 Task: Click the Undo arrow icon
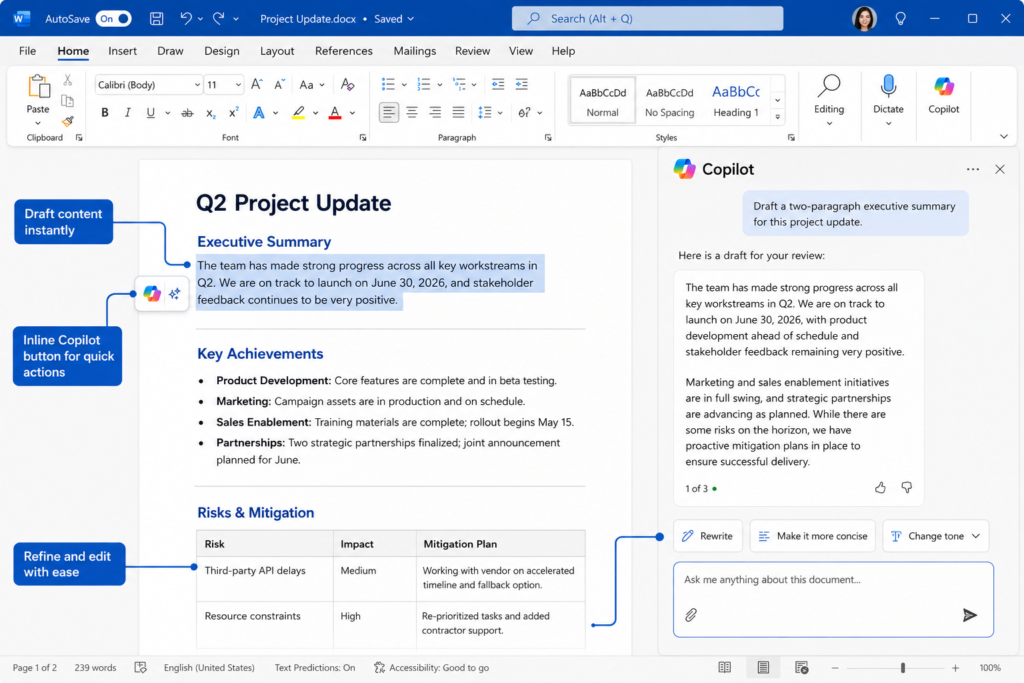coord(186,18)
